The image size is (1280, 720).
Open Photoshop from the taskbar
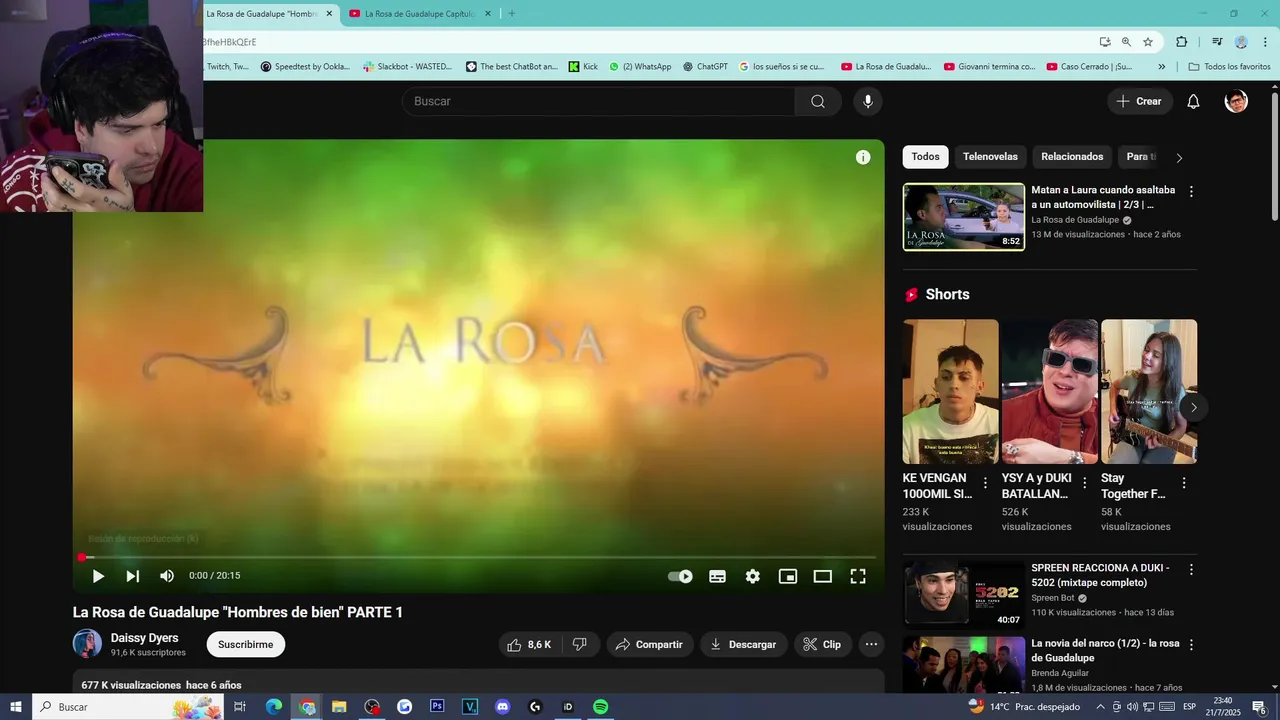pyautogui.click(x=437, y=707)
